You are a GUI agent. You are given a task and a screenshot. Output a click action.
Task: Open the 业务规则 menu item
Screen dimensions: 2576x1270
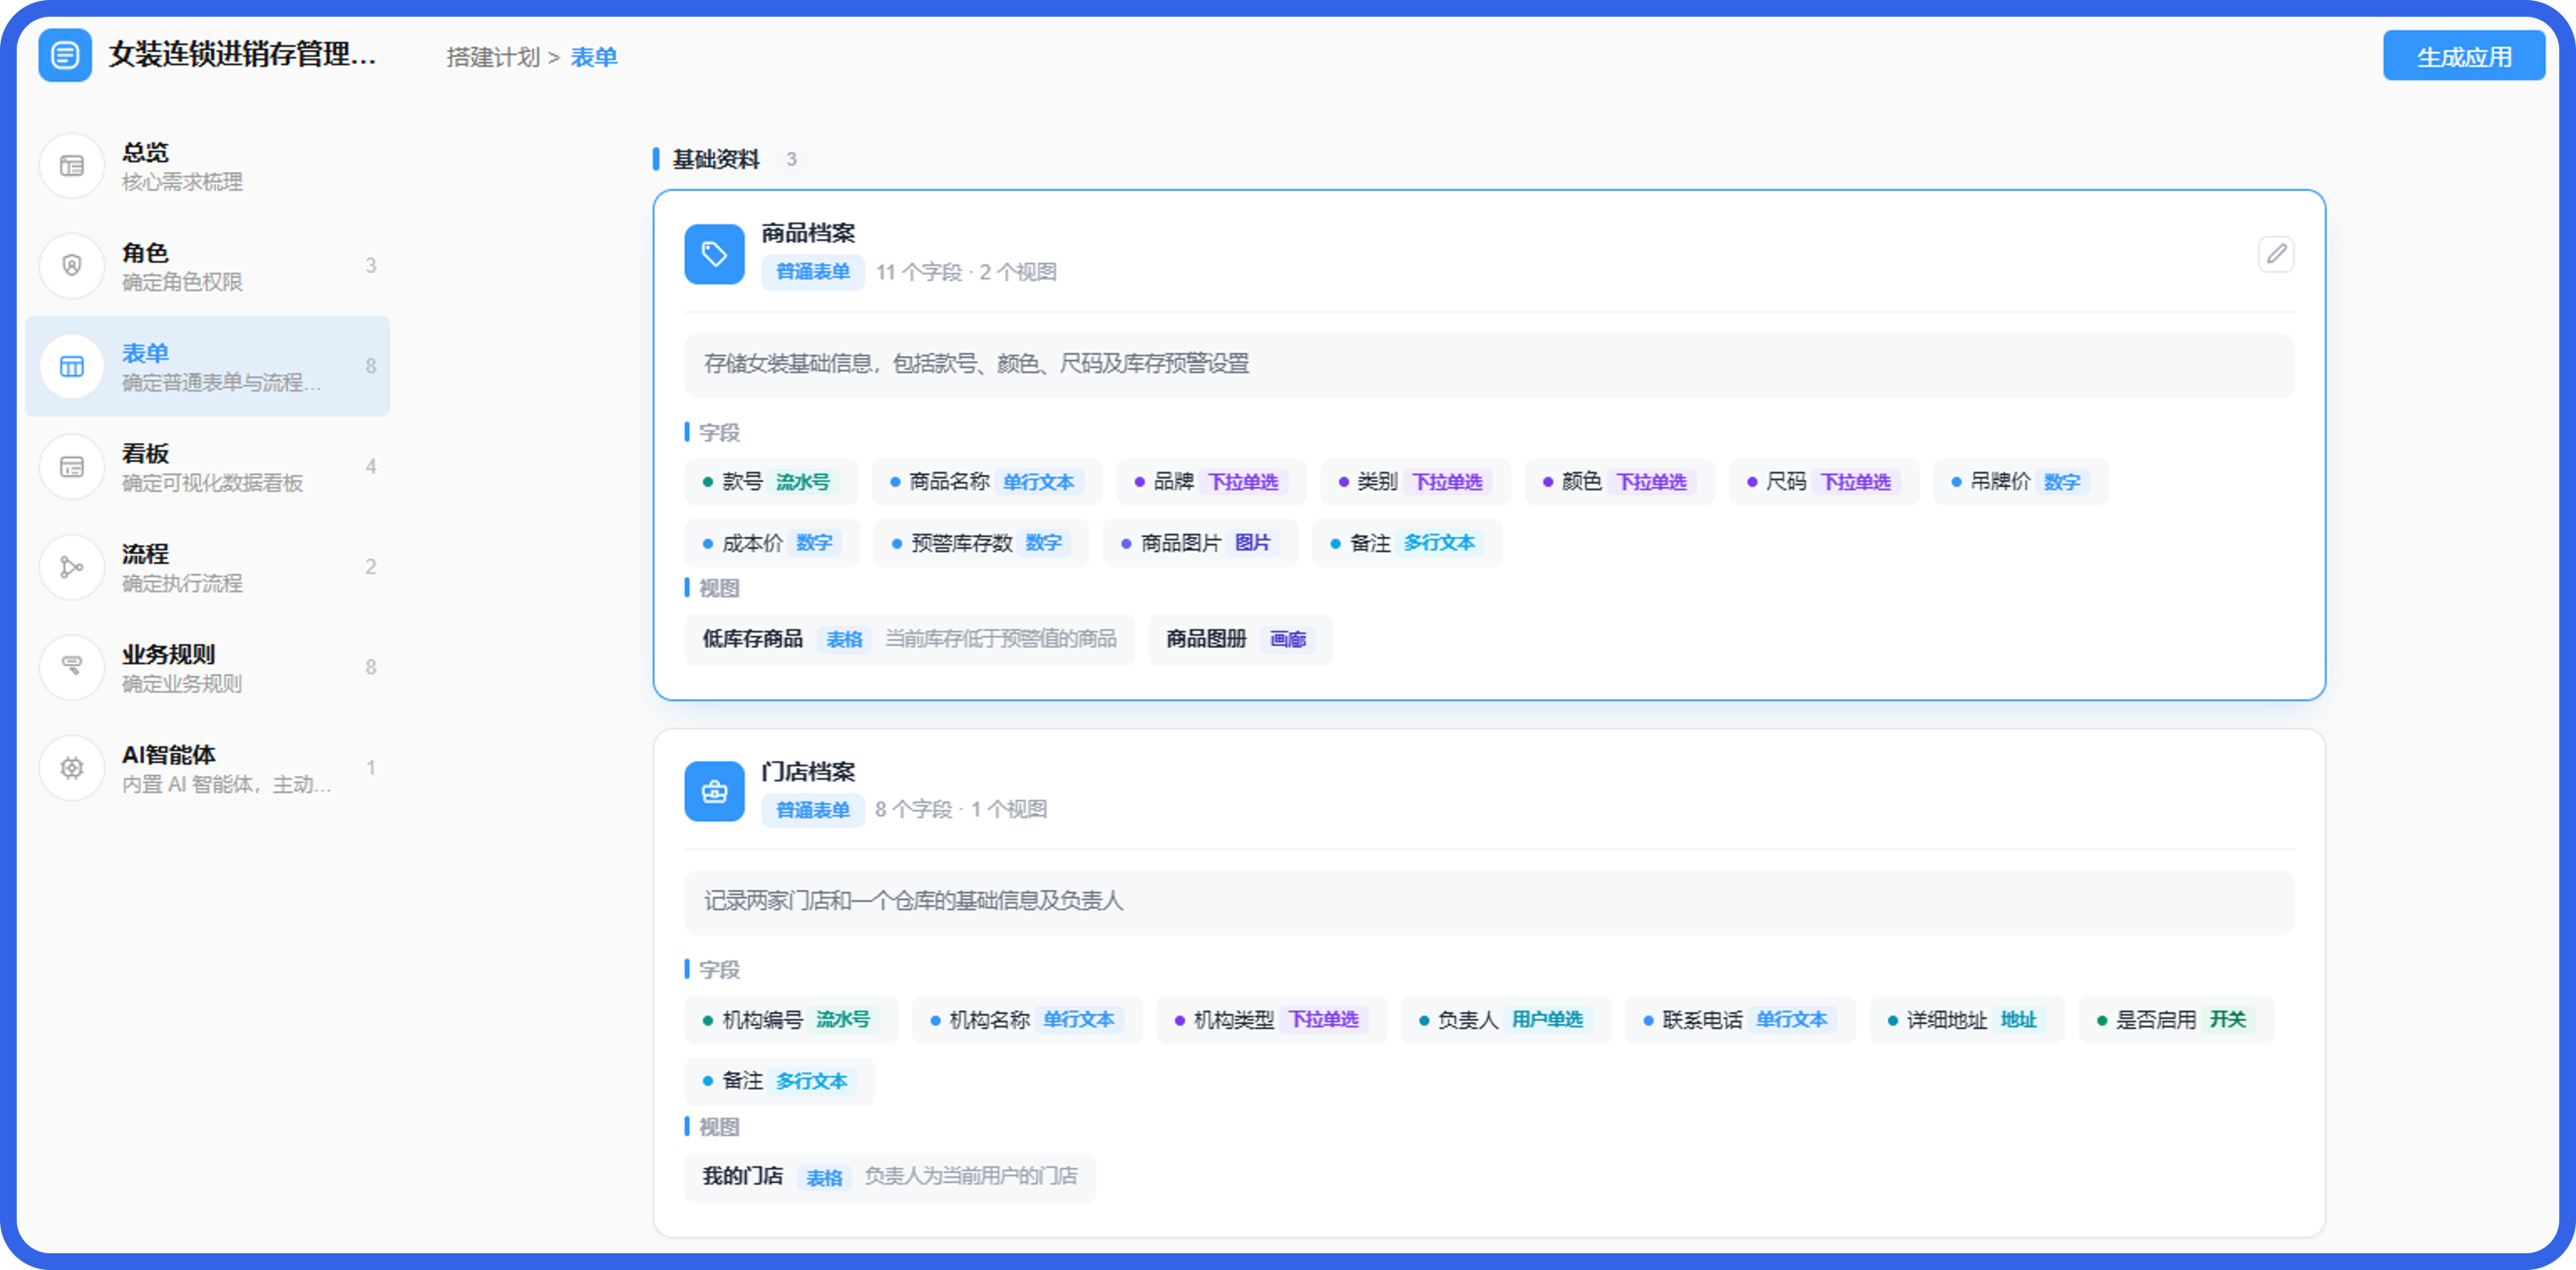pos(208,667)
